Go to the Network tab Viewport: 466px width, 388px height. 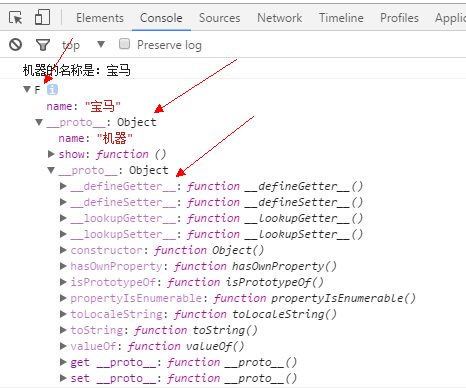[x=279, y=18]
